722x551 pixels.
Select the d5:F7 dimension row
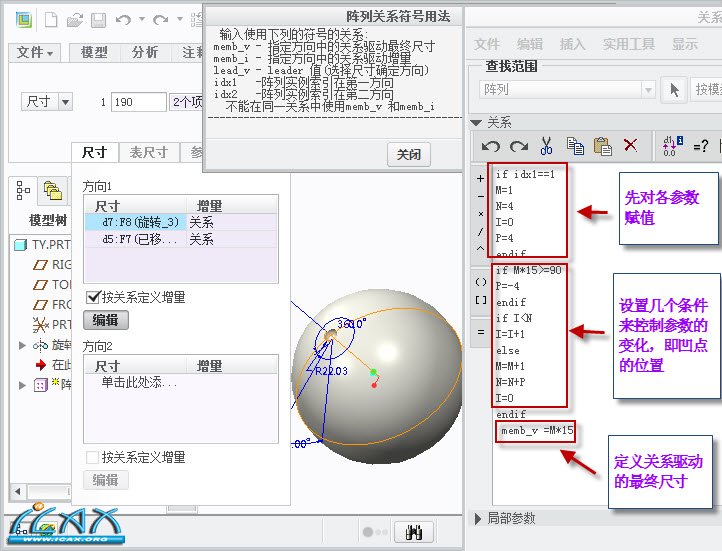point(181,239)
